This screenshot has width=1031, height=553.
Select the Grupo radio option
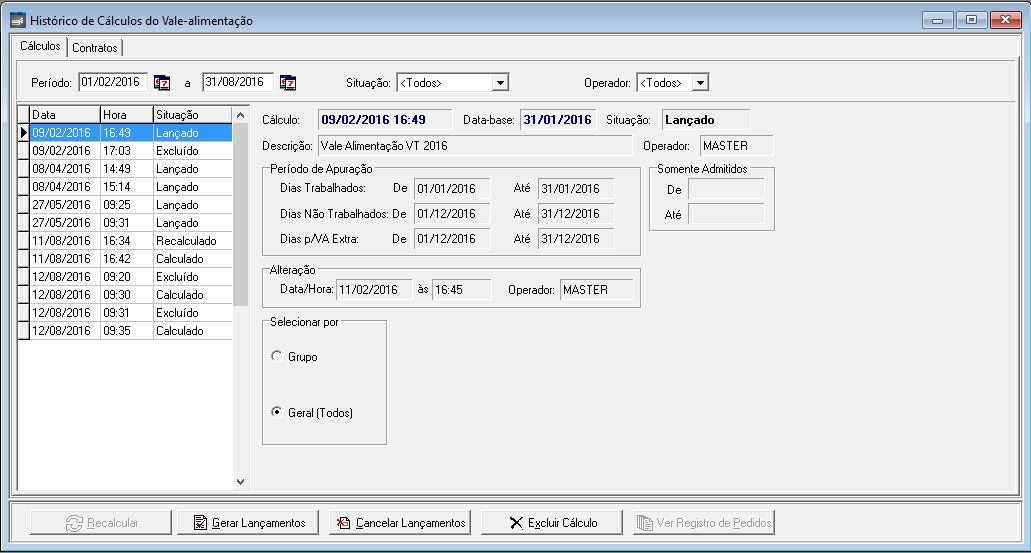[x=276, y=357]
